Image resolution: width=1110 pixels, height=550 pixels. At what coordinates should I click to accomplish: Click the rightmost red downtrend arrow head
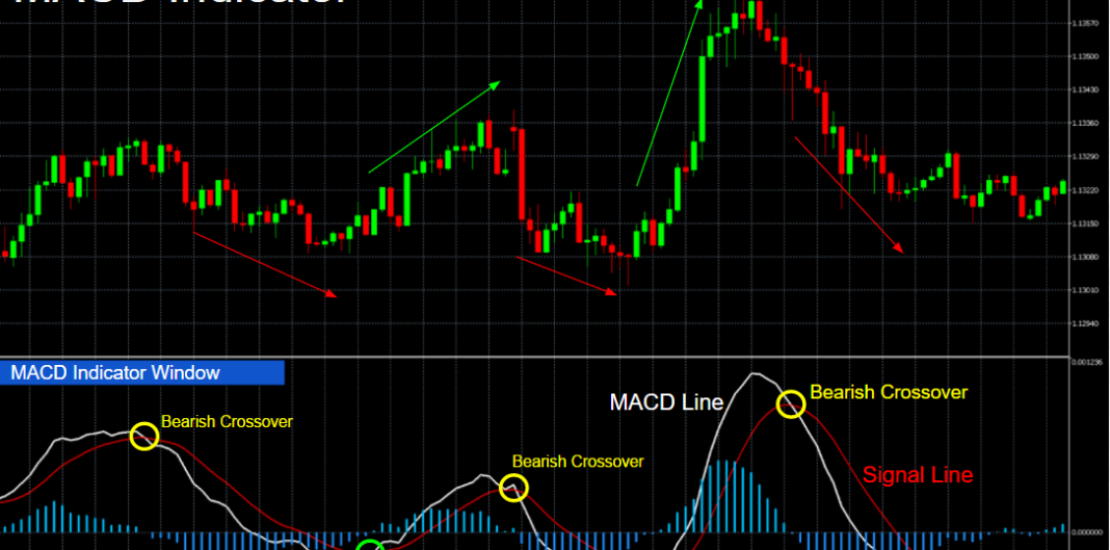pos(901,250)
